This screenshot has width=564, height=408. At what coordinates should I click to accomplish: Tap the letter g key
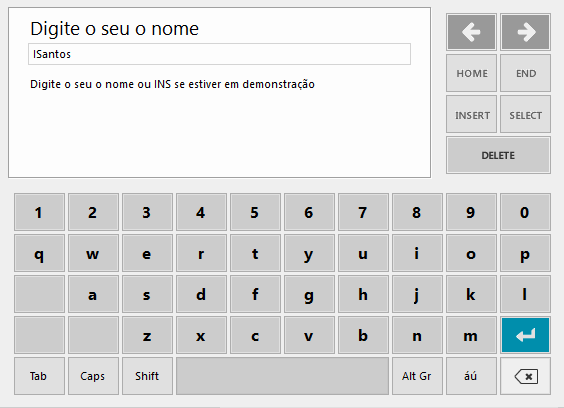point(309,294)
